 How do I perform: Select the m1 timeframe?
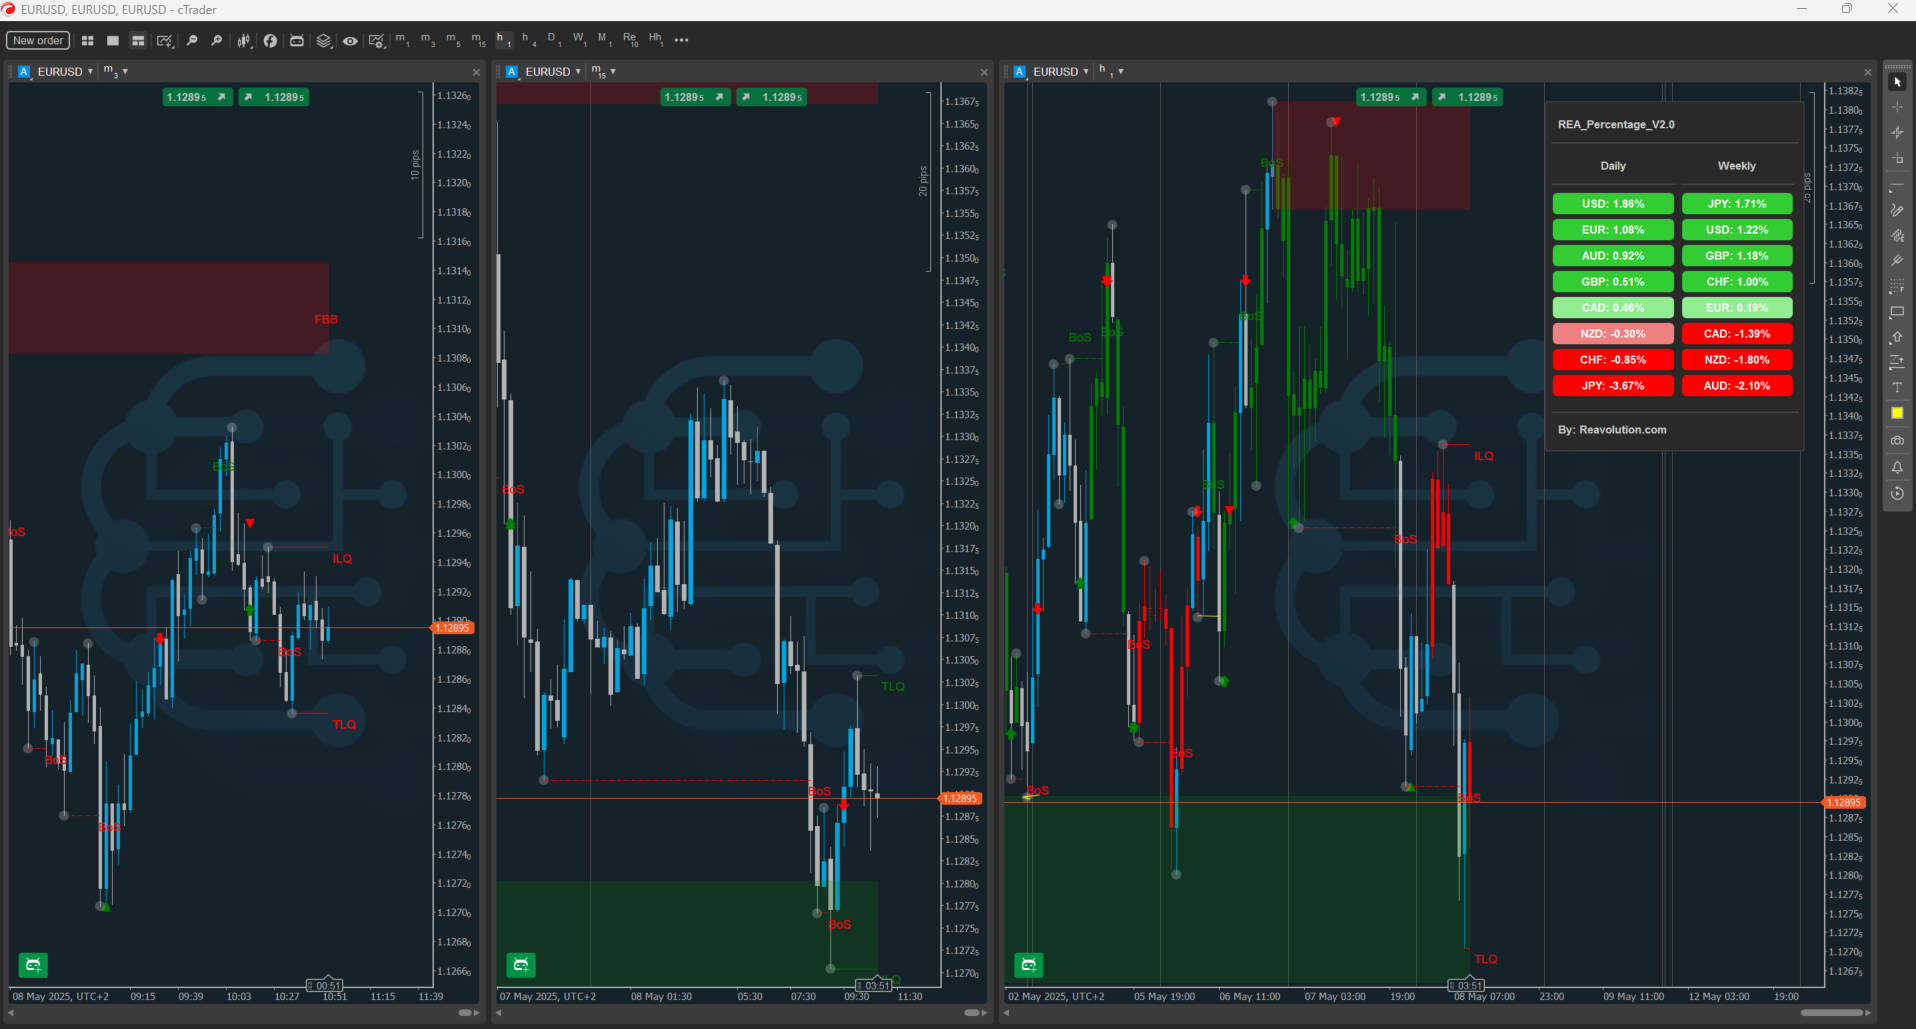point(402,40)
